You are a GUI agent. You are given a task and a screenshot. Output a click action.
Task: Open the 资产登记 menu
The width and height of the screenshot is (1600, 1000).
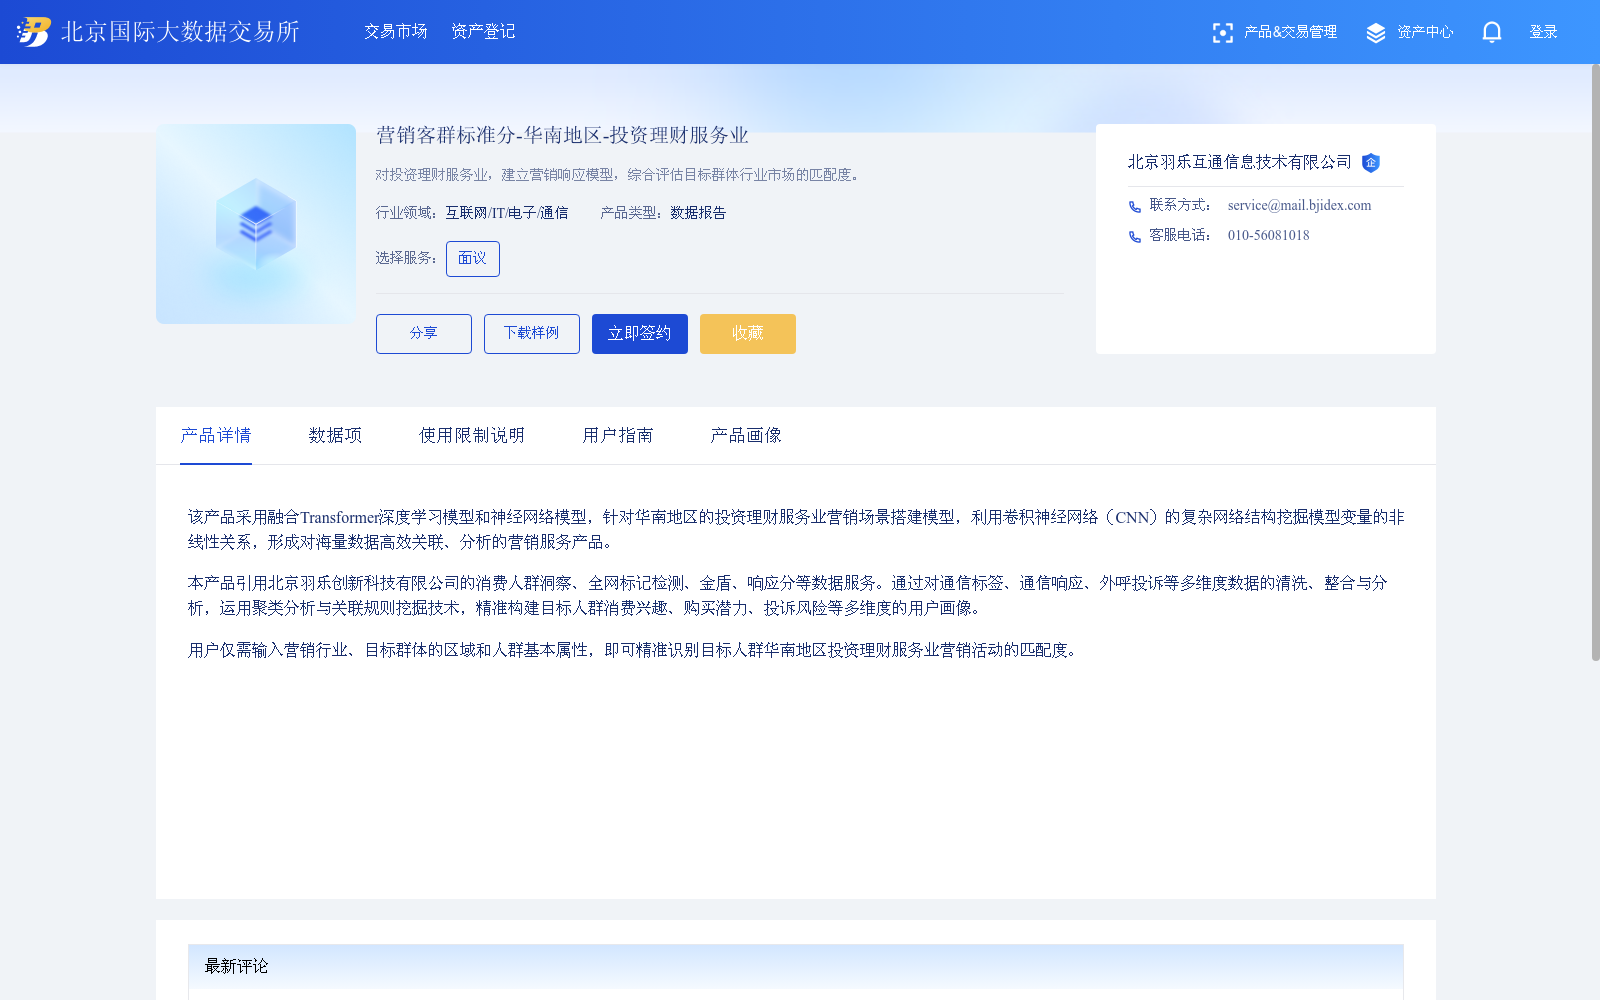(x=483, y=32)
